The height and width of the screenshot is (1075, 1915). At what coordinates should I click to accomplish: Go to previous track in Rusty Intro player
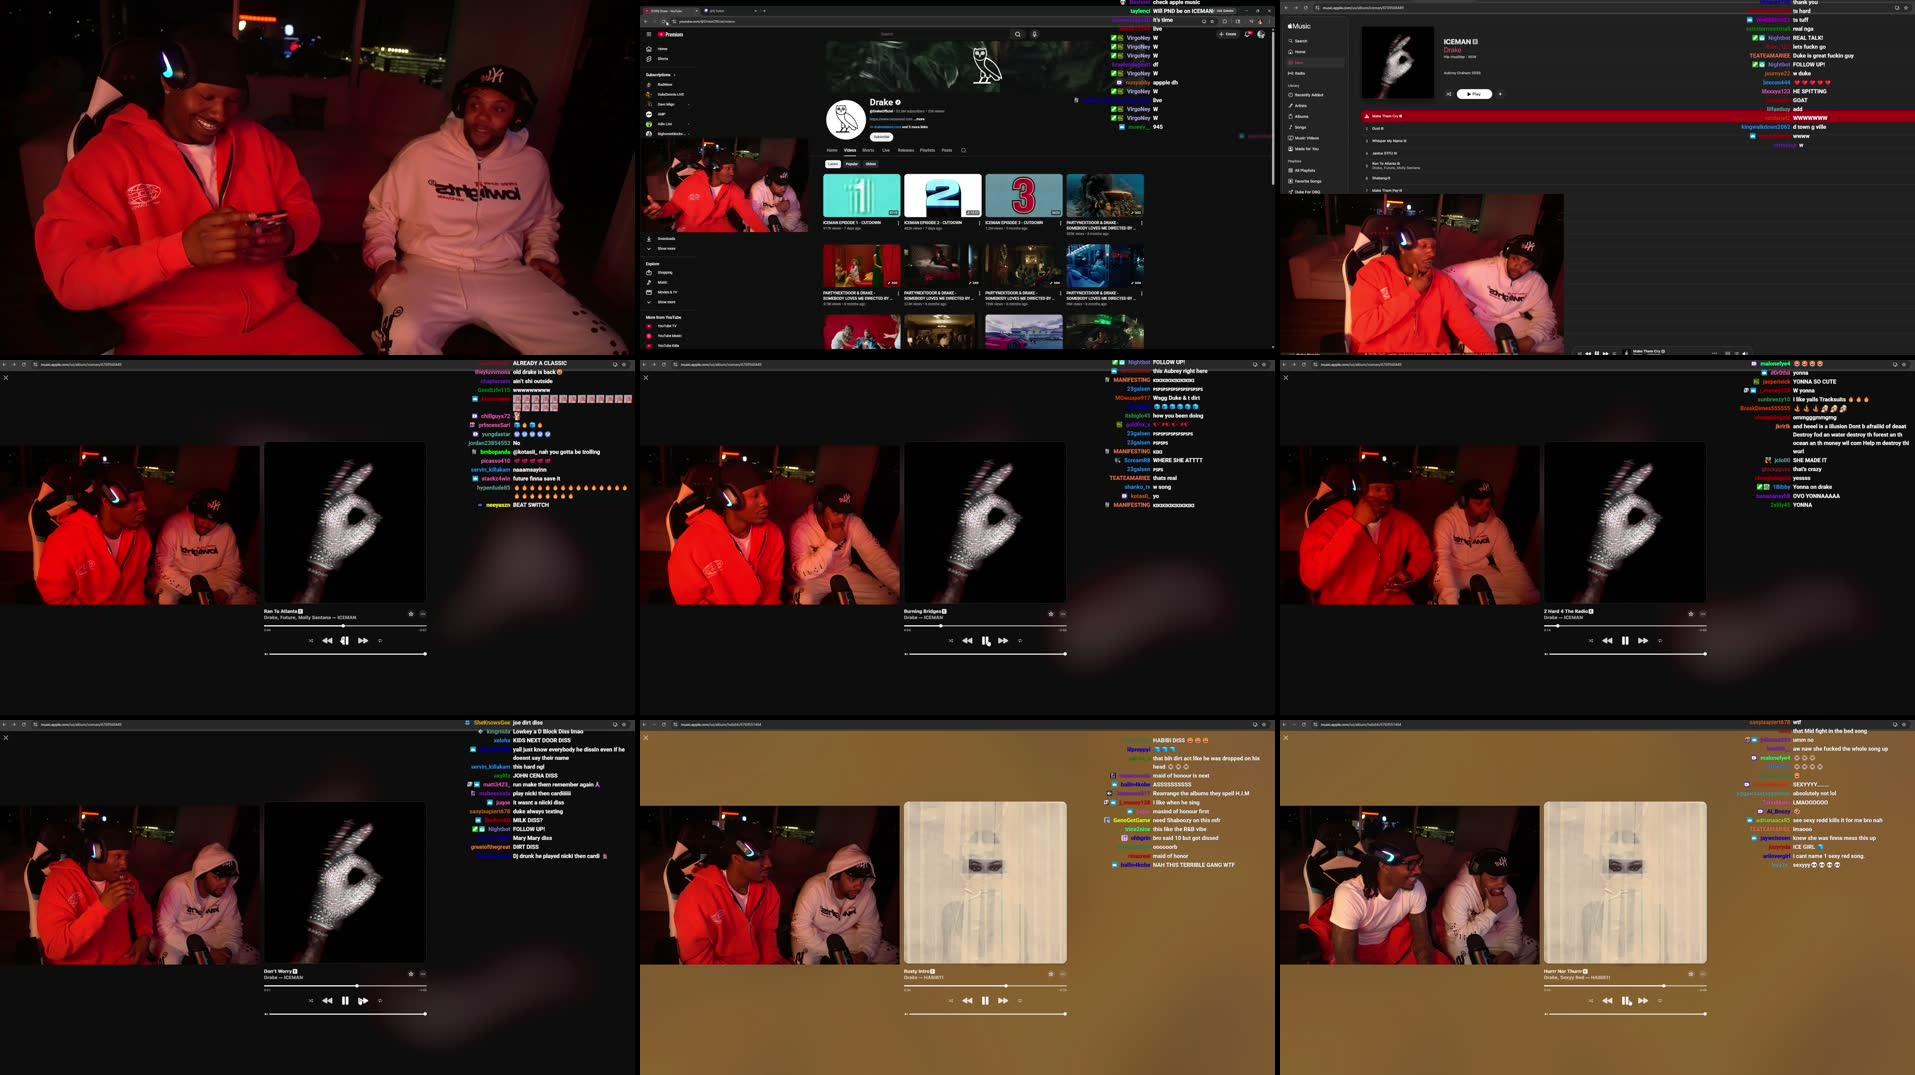(967, 1001)
